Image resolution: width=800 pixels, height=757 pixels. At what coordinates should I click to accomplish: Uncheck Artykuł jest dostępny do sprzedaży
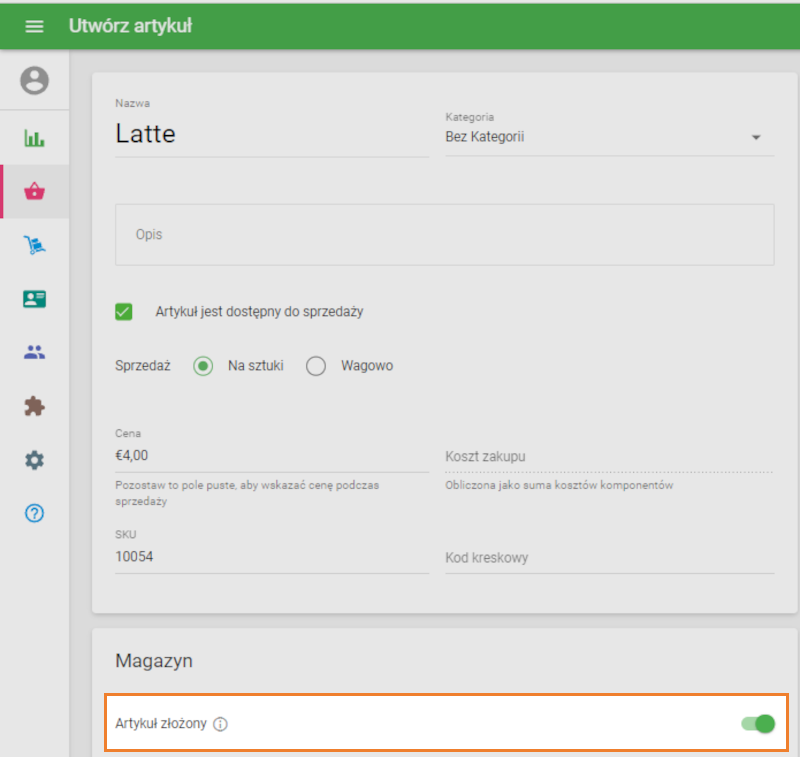pyautogui.click(x=124, y=312)
